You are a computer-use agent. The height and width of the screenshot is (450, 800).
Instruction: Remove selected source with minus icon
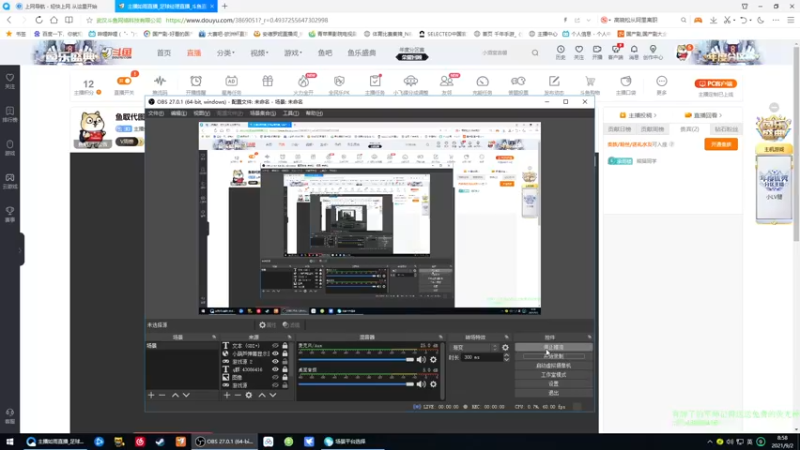tap(238, 395)
